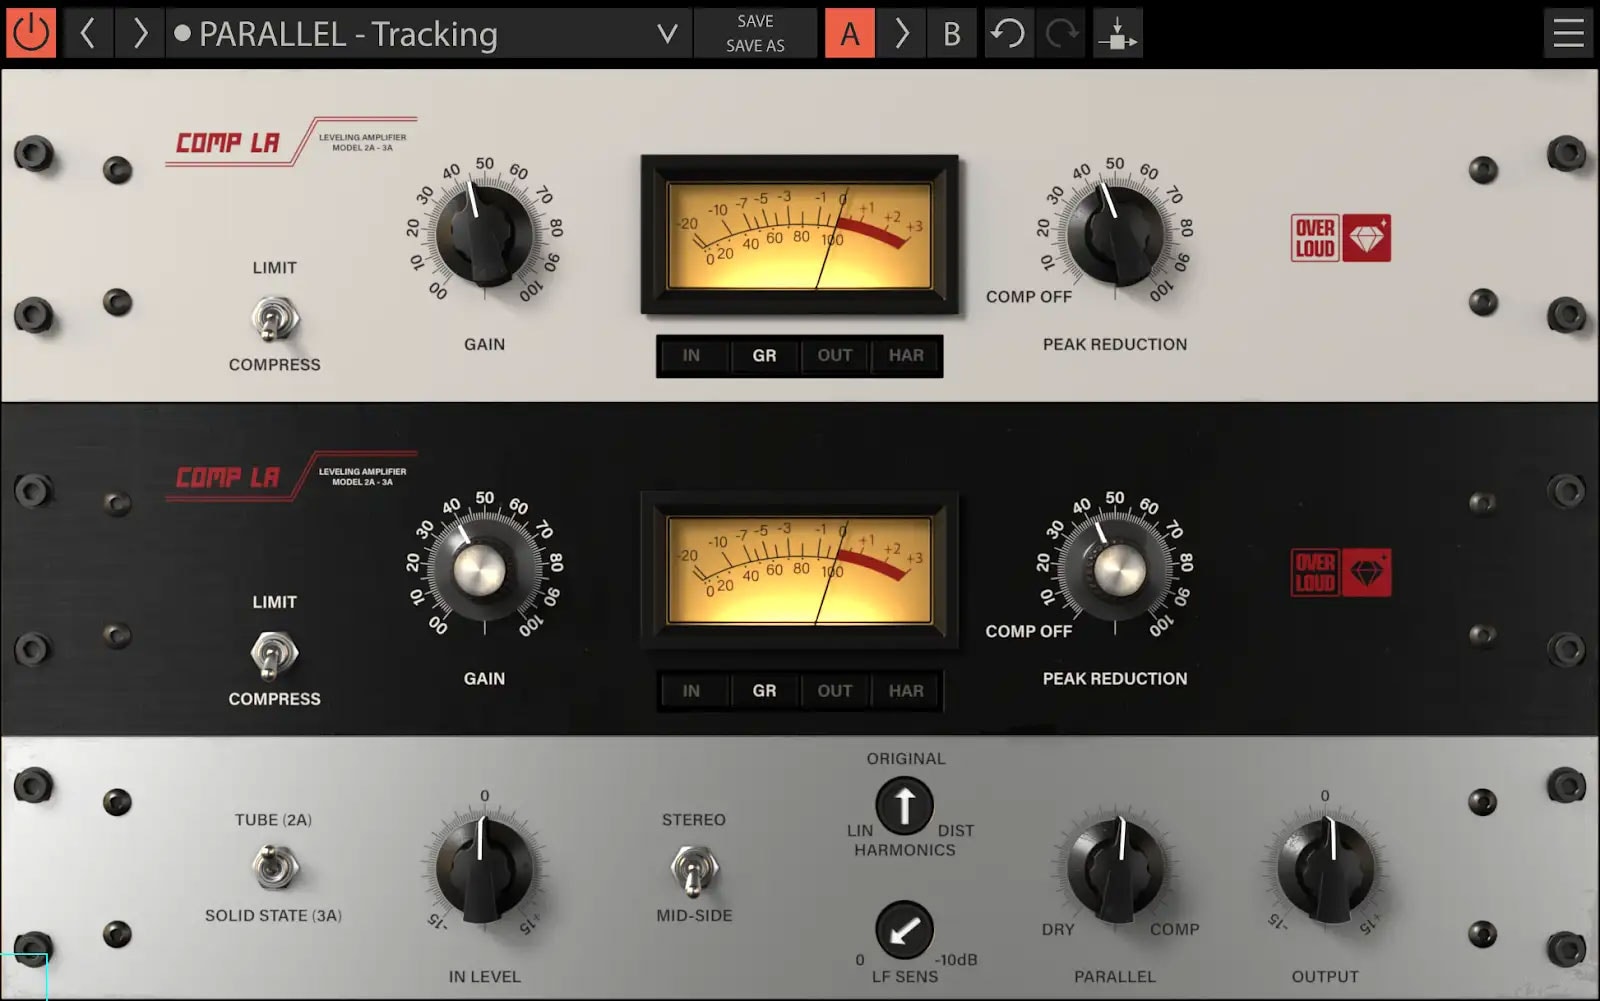Click the undo arrow icon

click(x=1008, y=33)
